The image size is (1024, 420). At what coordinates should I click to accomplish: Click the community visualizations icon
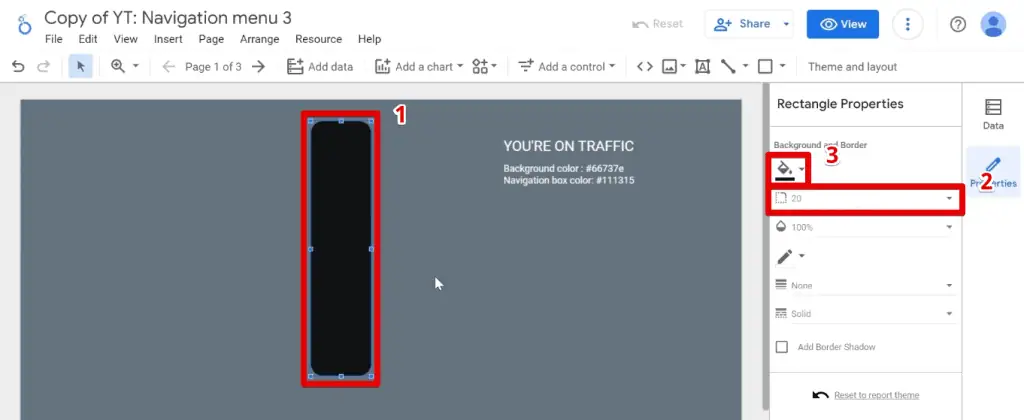click(480, 67)
